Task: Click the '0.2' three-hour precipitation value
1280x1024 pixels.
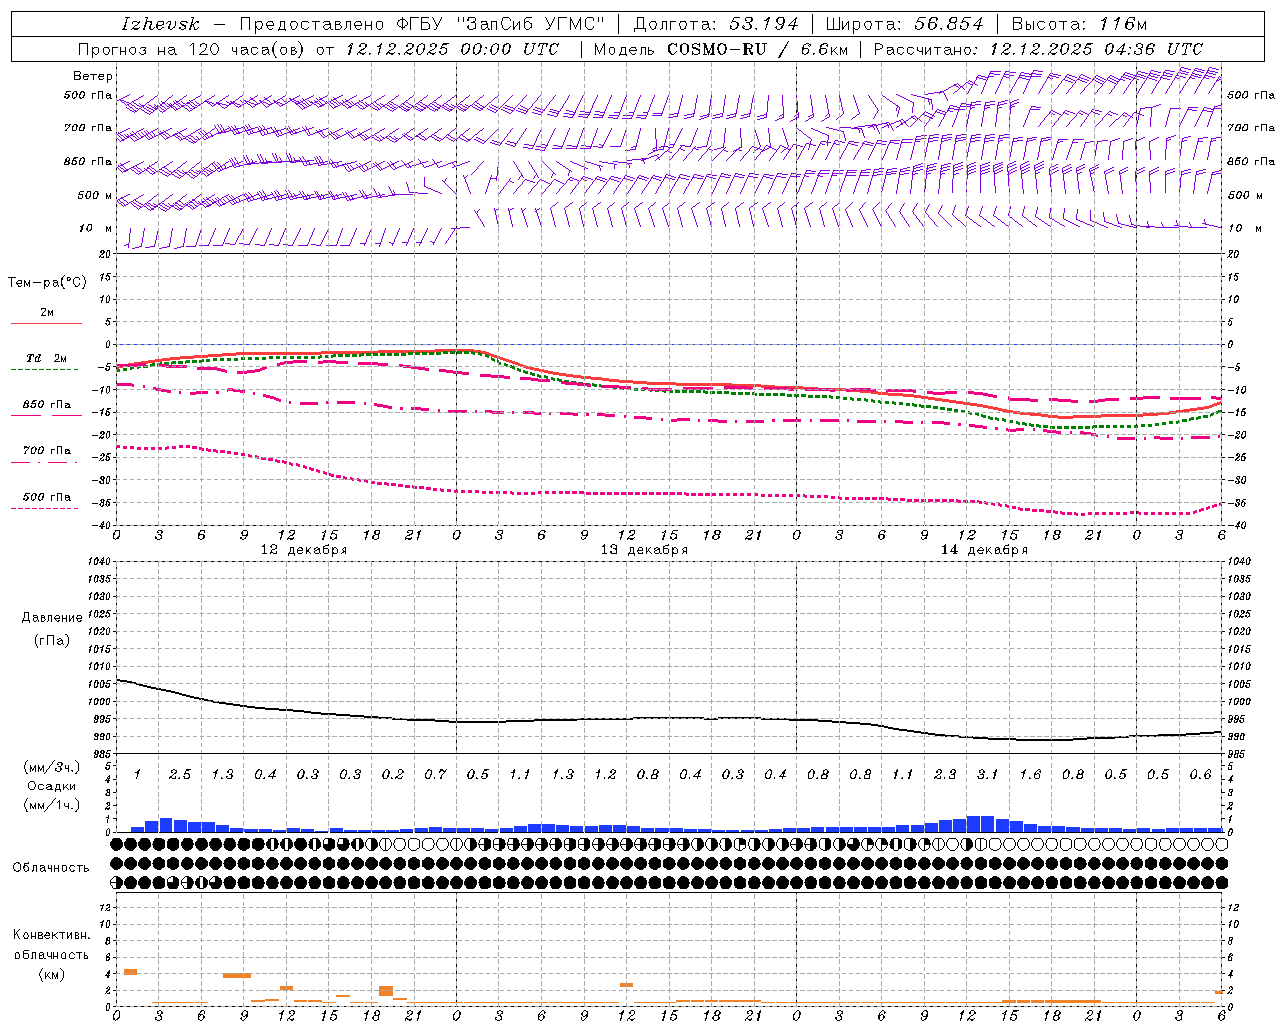Action: (393, 774)
